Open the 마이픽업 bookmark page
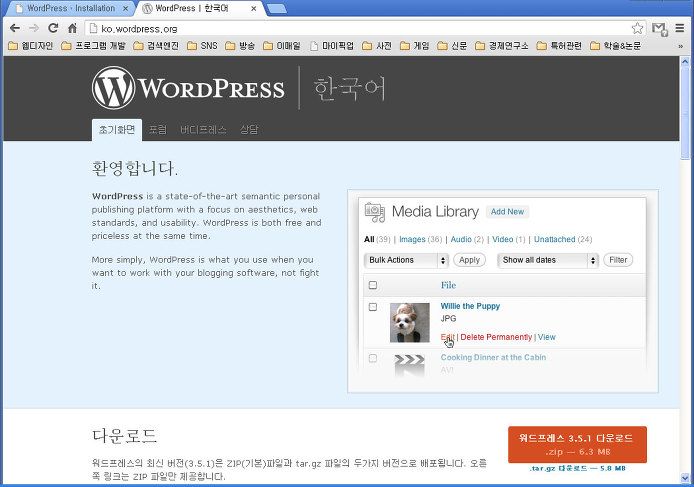Viewport: 694px width, 487px height. [332, 46]
